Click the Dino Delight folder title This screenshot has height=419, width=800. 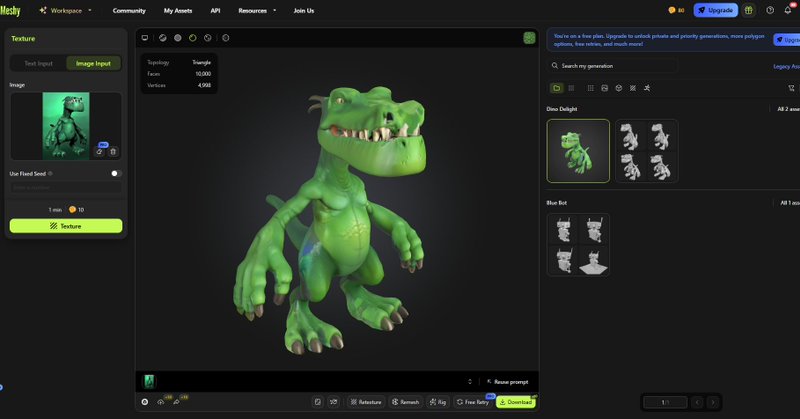pos(562,109)
